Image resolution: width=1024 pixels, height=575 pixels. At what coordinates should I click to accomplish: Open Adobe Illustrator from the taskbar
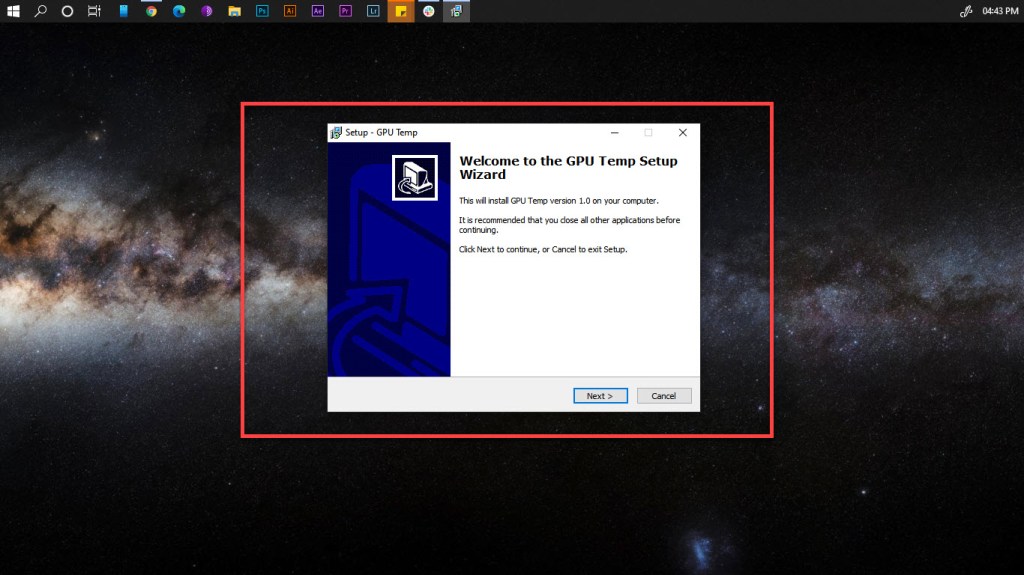290,11
